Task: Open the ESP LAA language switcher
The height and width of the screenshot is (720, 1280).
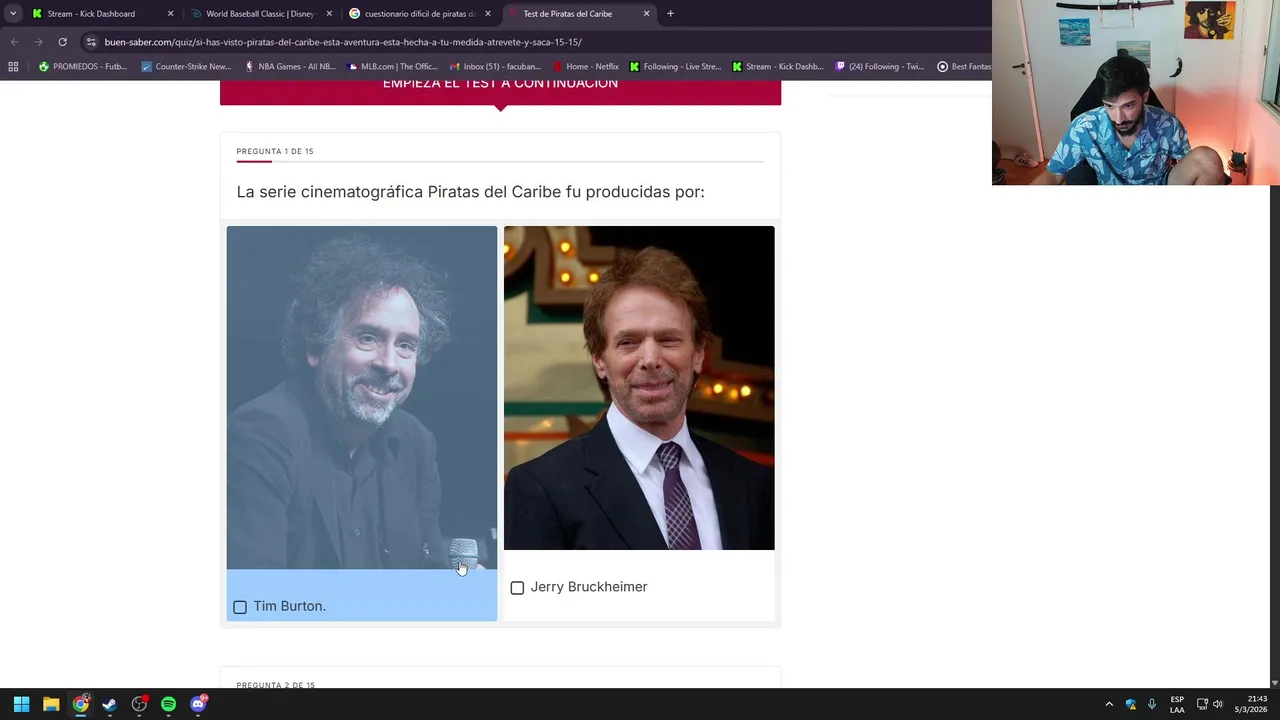Action: click(x=1177, y=704)
